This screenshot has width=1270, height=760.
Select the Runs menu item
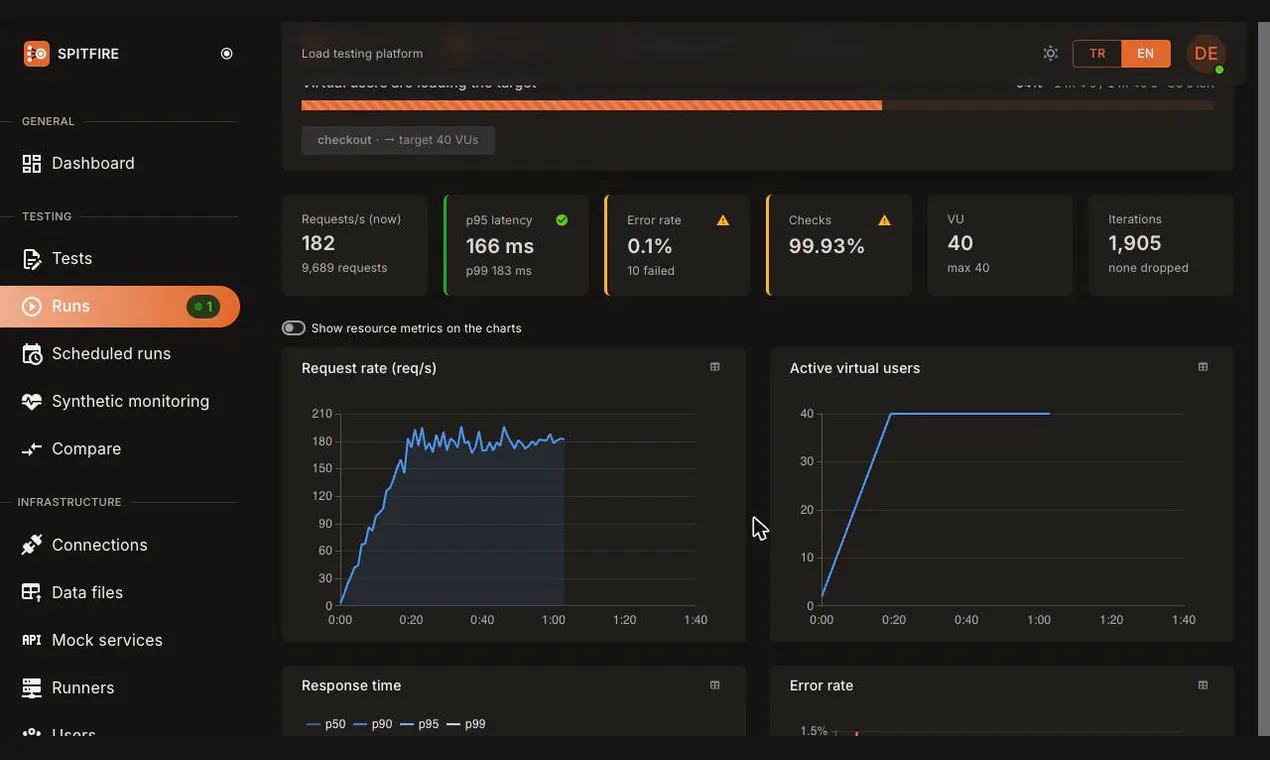click(x=120, y=306)
